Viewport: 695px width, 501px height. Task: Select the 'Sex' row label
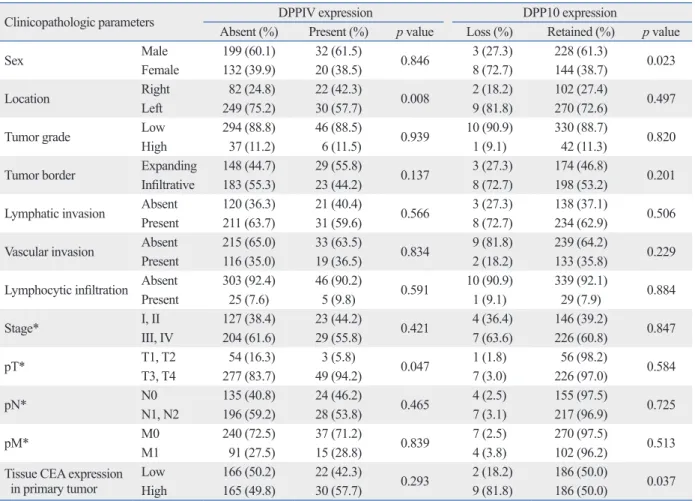click(14, 60)
